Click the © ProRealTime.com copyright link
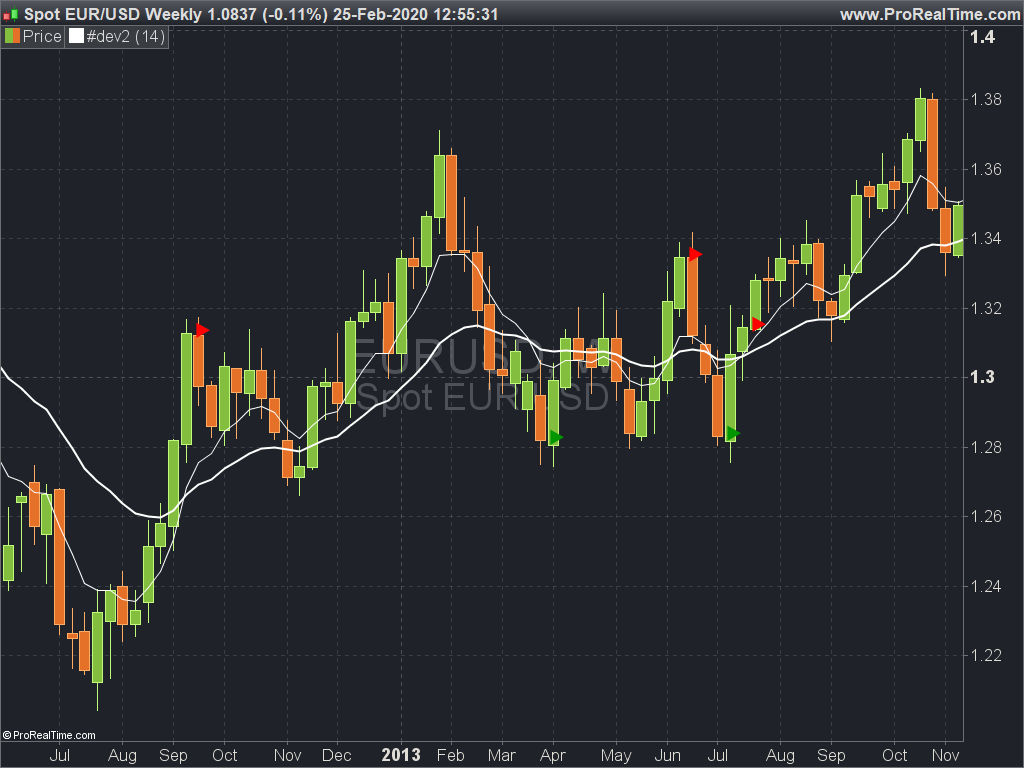Viewport: 1024px width, 768px height. click(x=49, y=735)
